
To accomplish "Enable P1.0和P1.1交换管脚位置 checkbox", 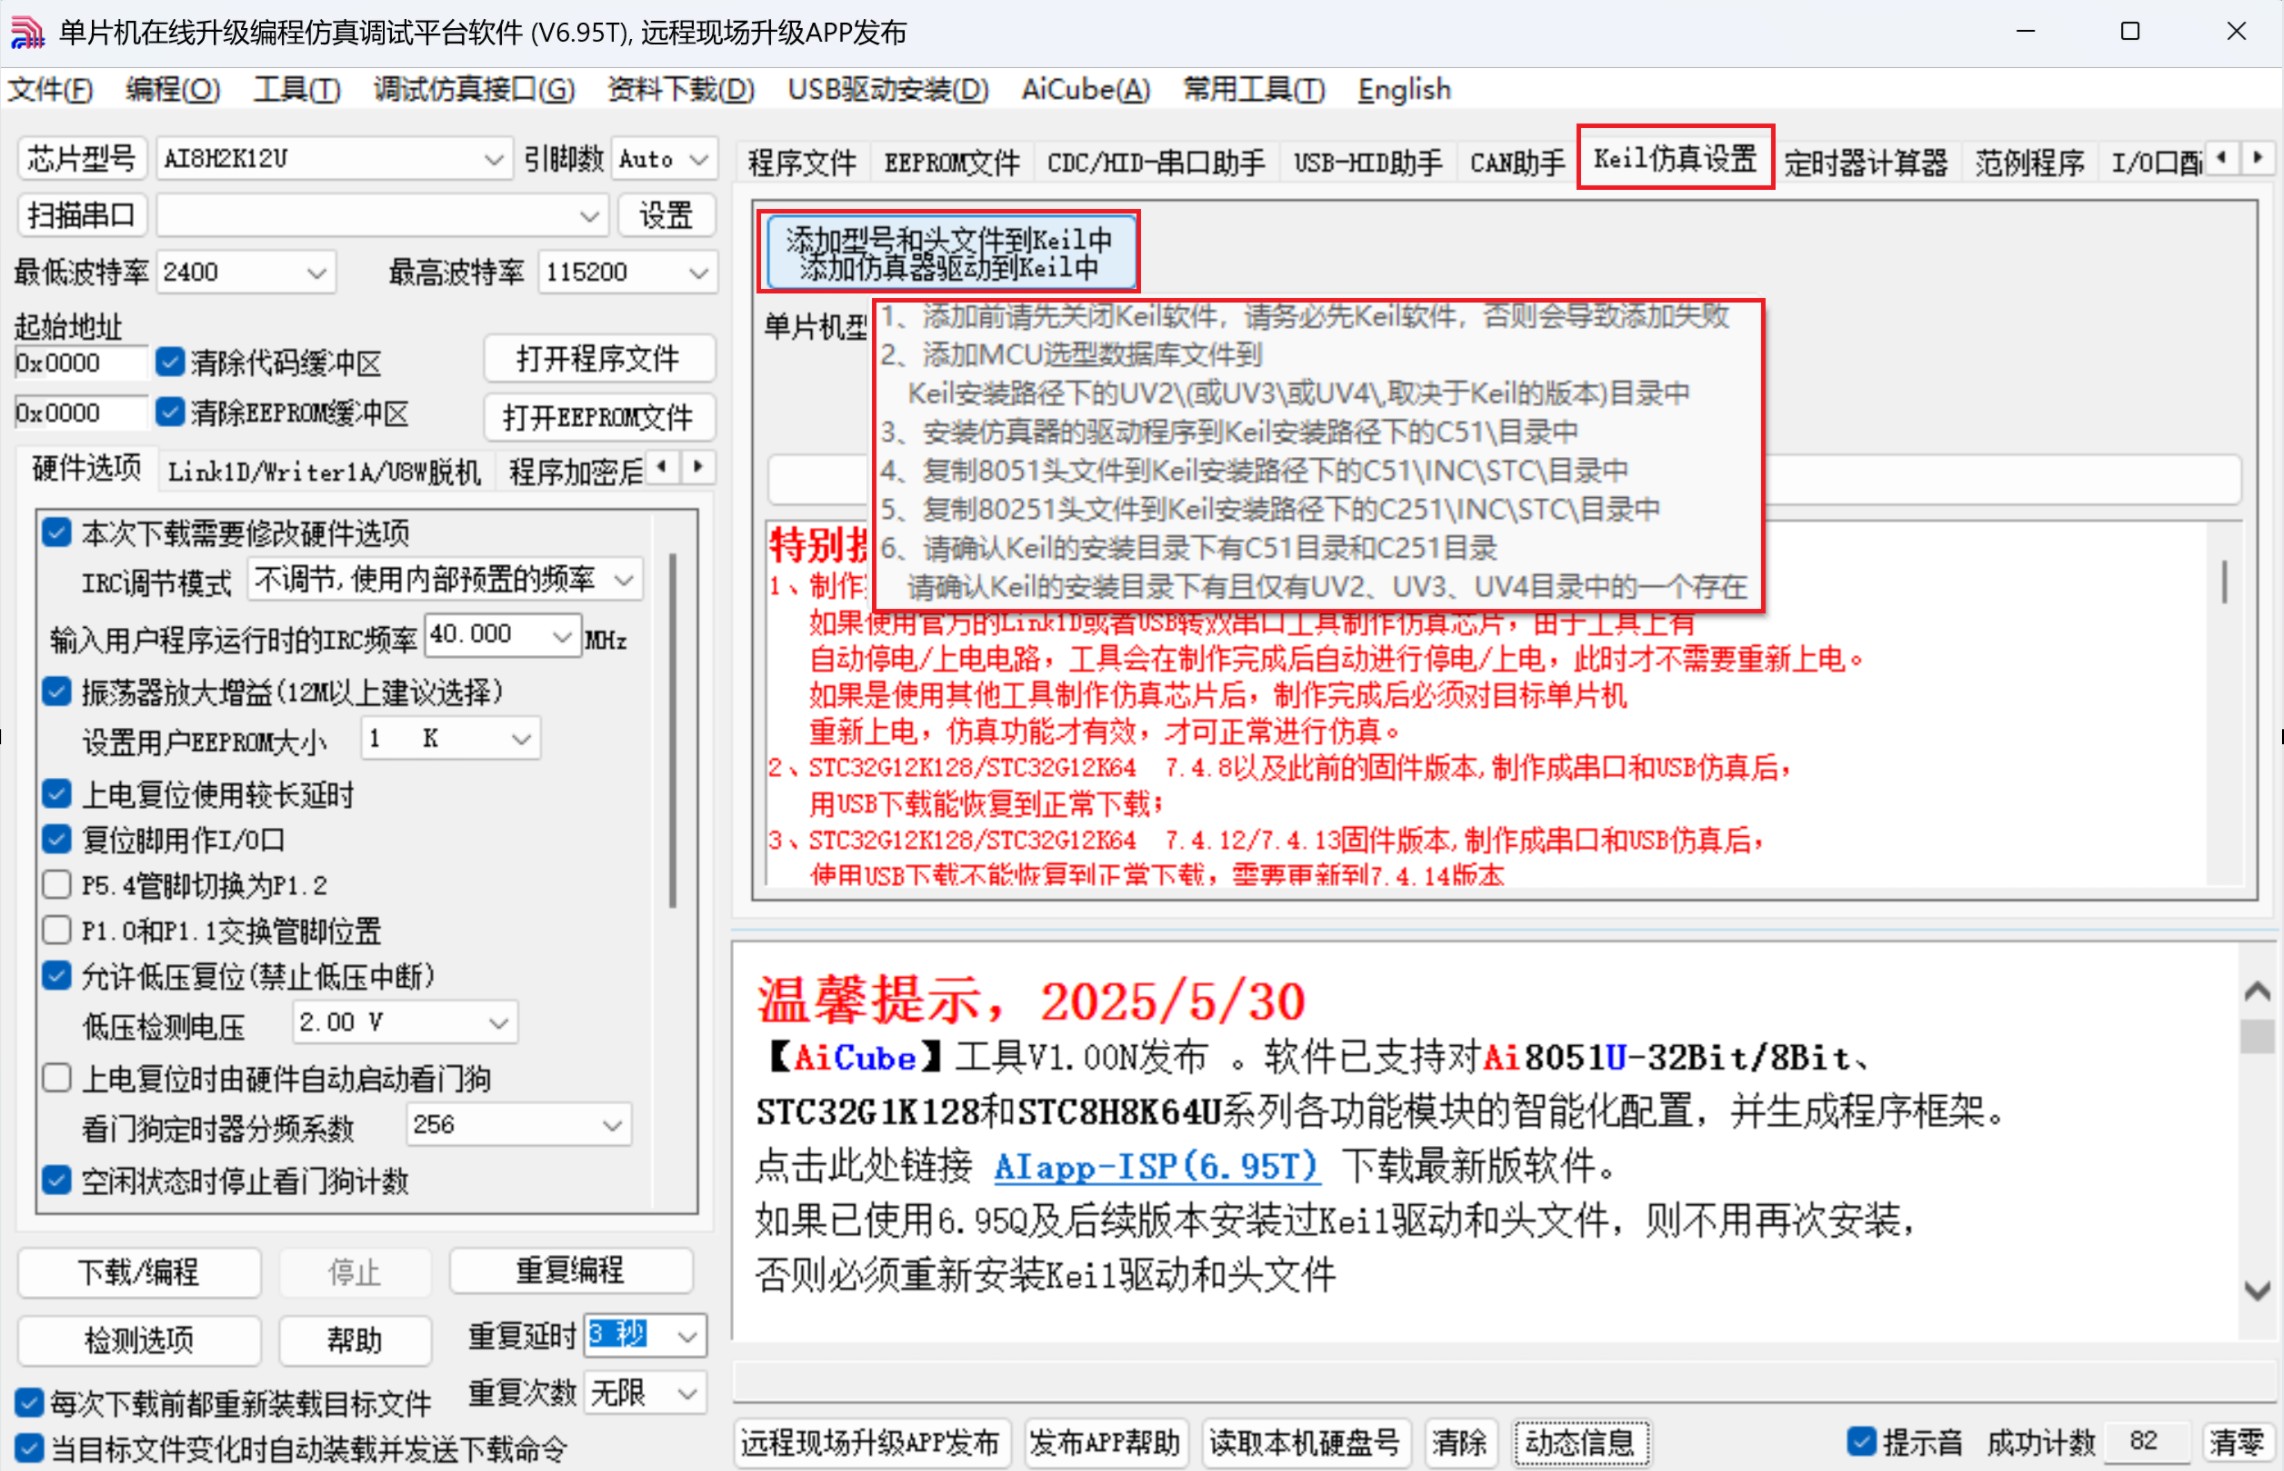I will (57, 930).
